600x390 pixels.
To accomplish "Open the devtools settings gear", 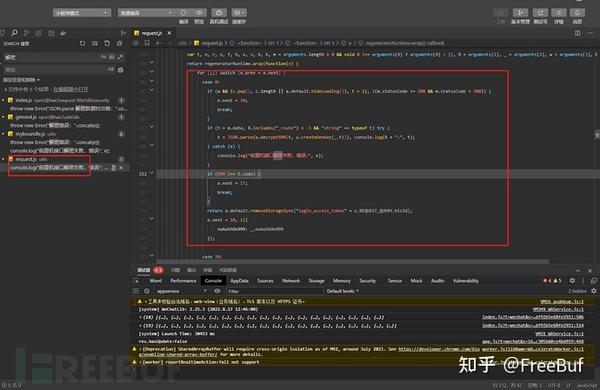I will (x=572, y=281).
